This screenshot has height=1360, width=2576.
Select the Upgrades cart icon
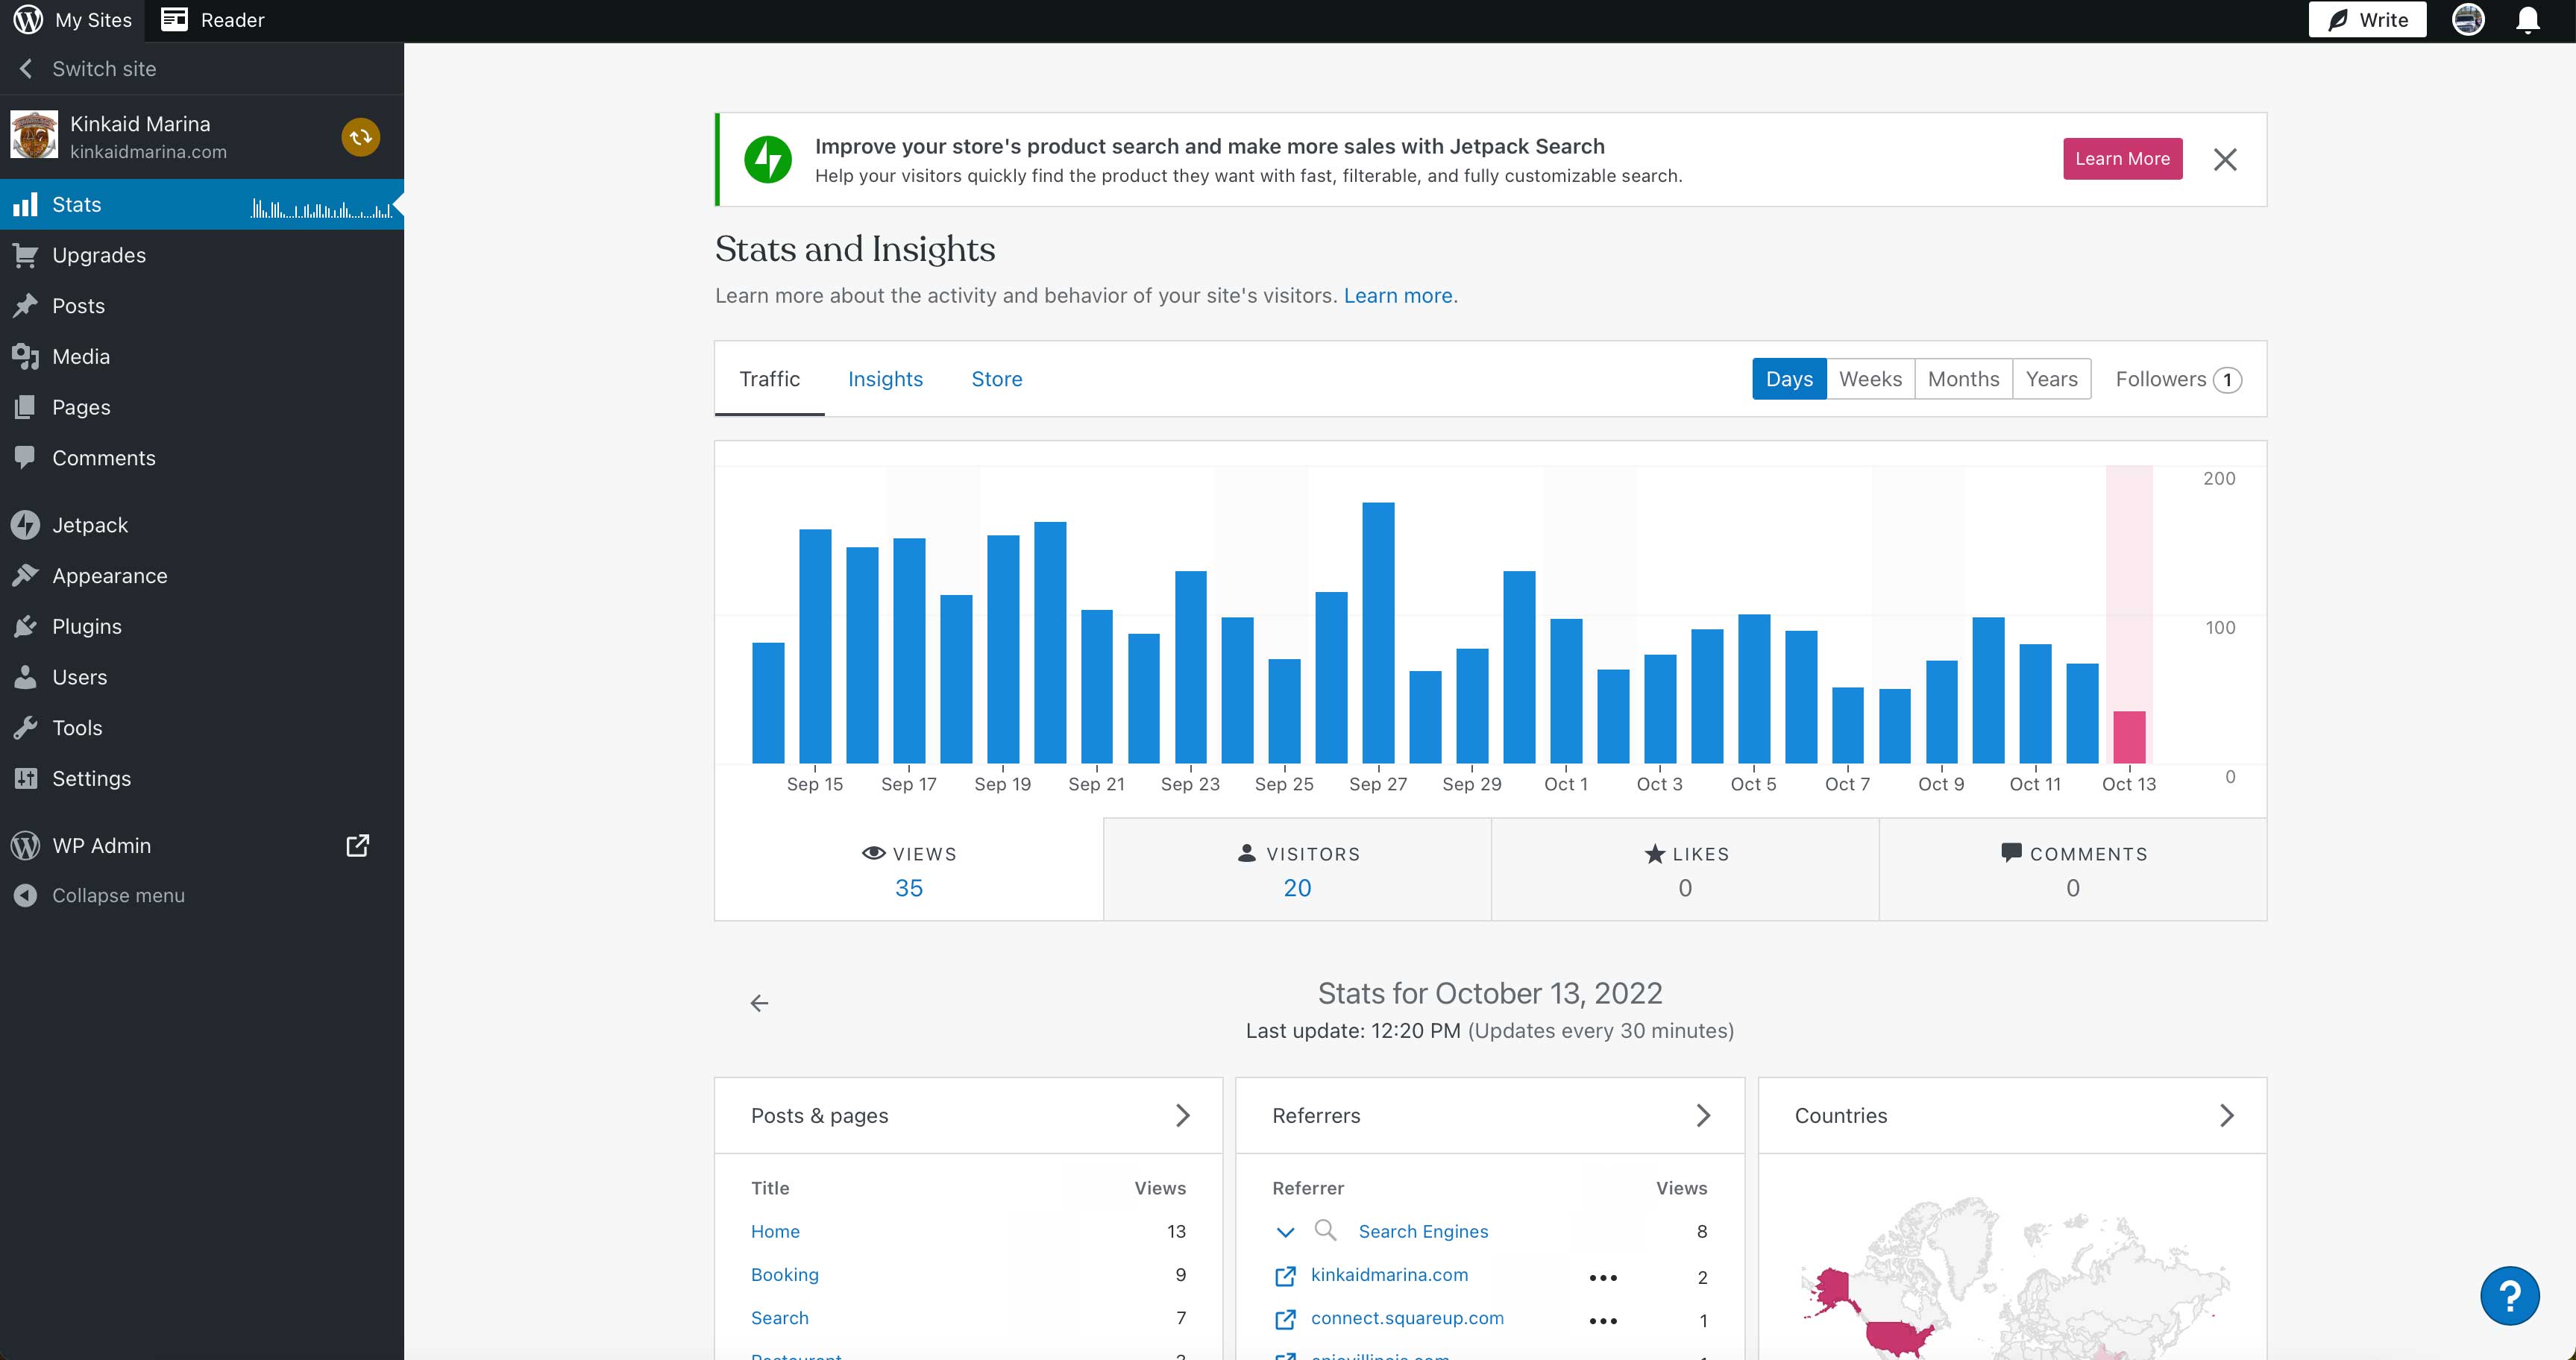(x=27, y=254)
